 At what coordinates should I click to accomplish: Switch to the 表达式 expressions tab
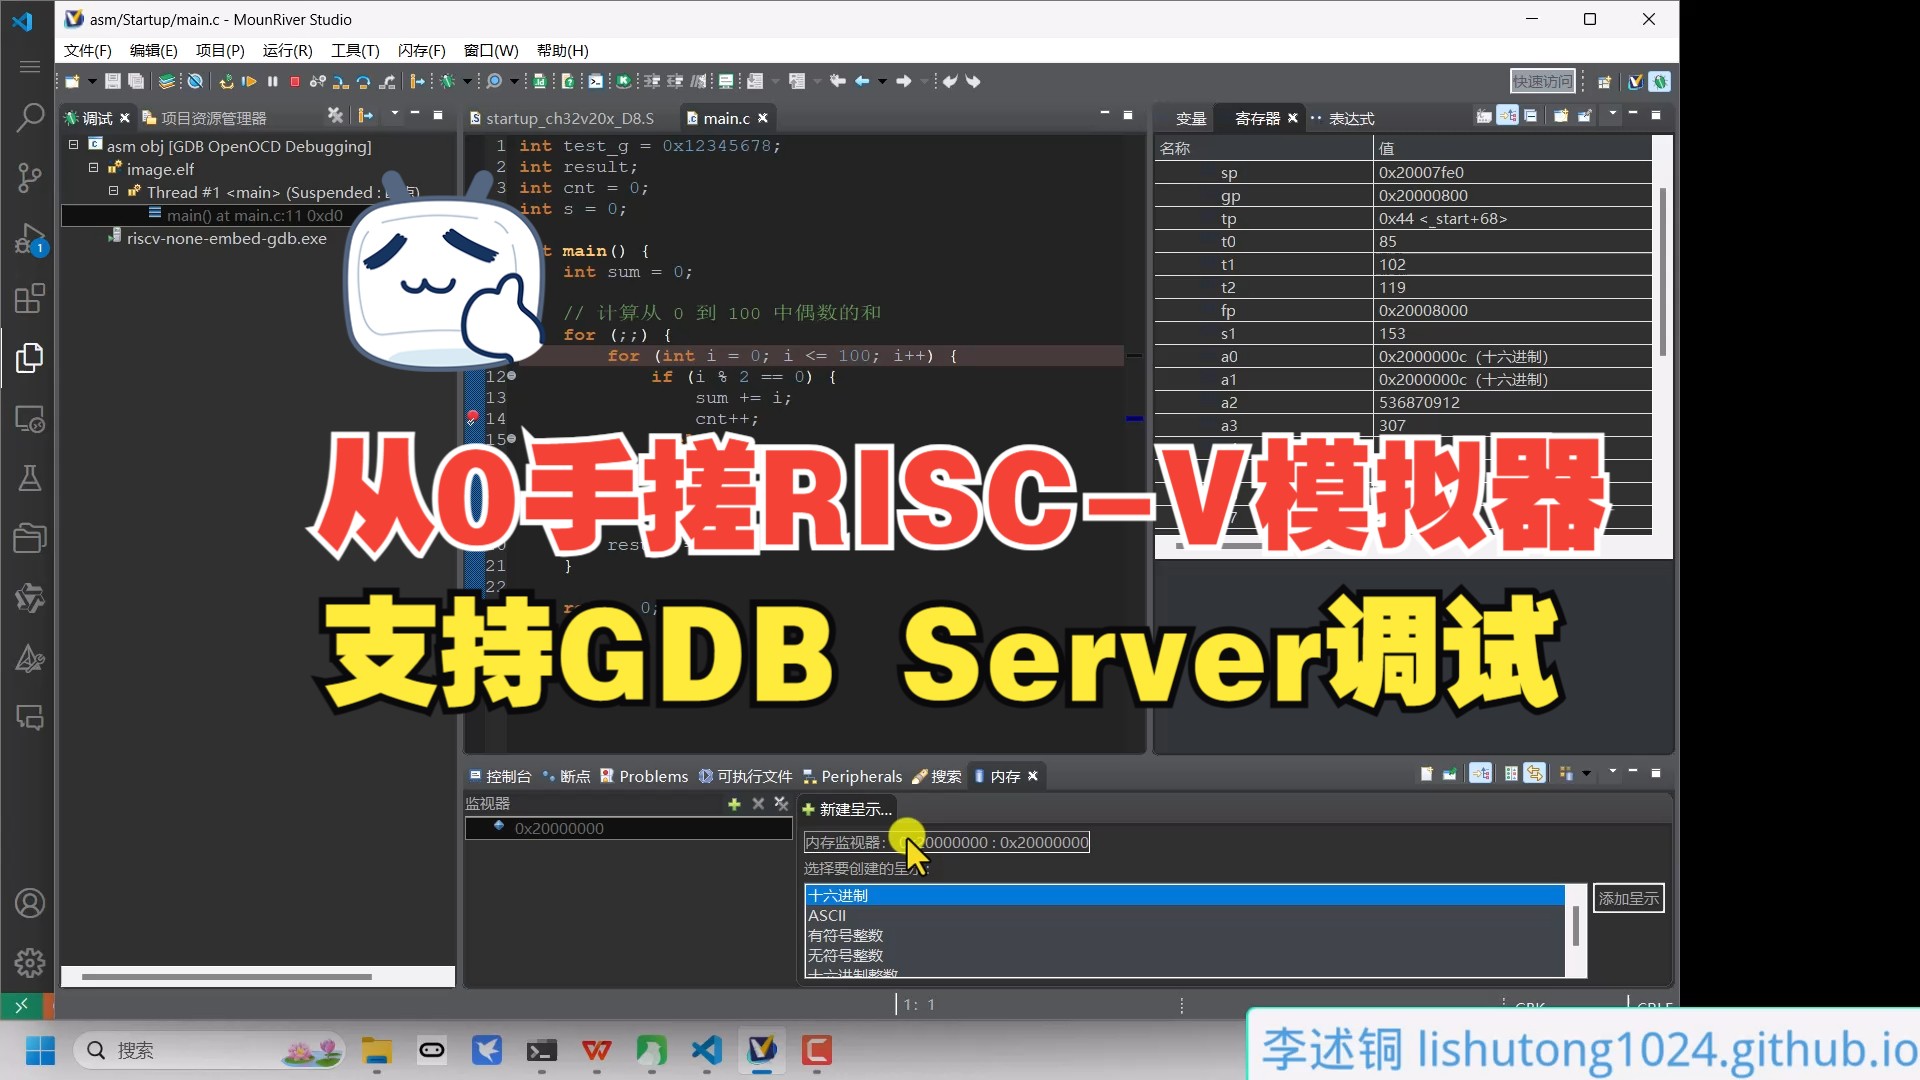[x=1342, y=118]
